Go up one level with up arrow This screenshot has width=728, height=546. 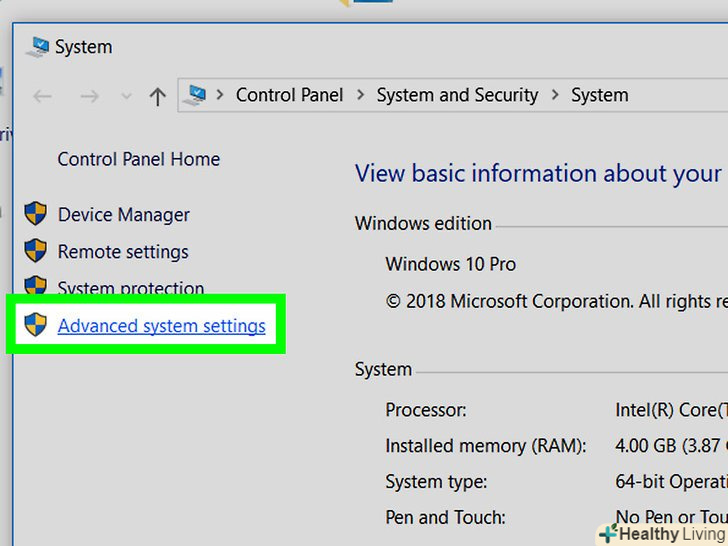pos(157,96)
